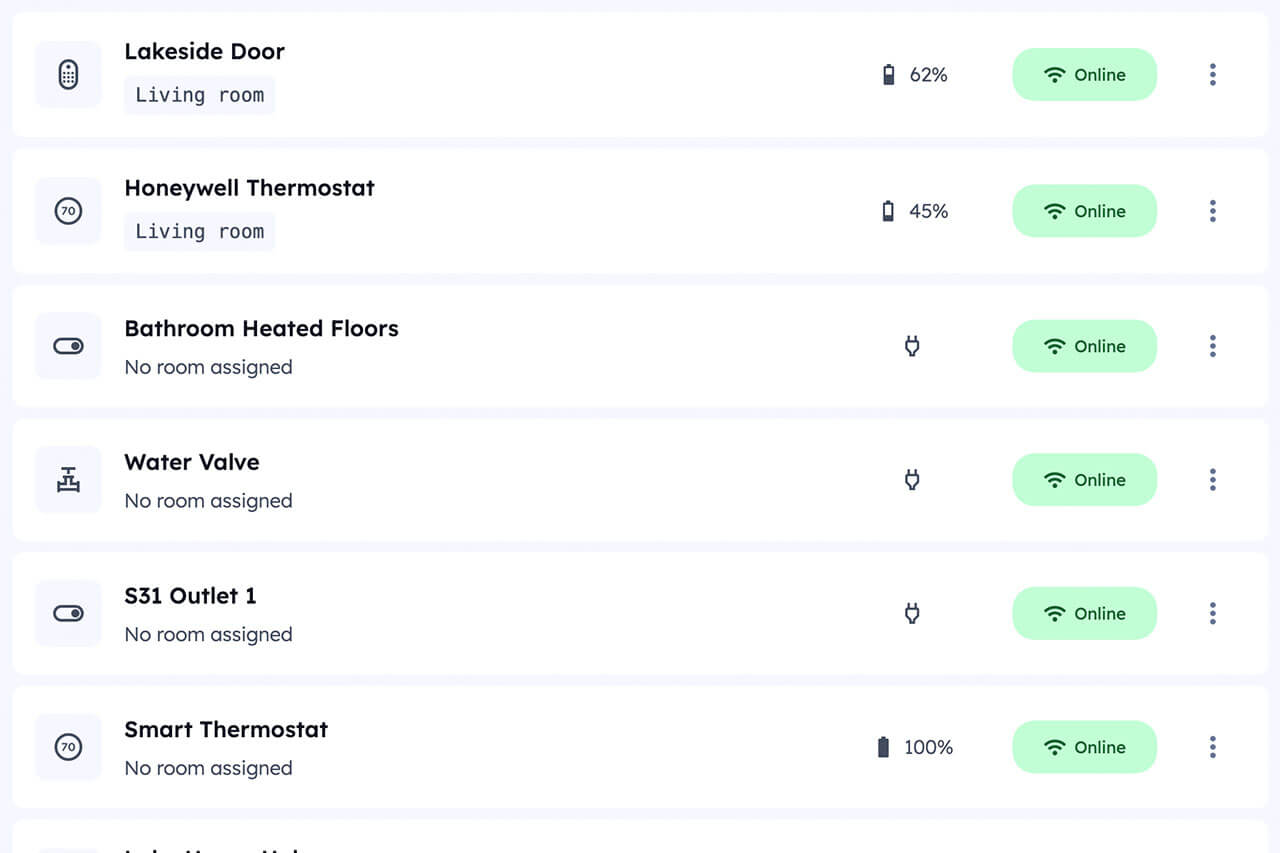Open the Lakeside Door more options menu

click(x=1212, y=75)
